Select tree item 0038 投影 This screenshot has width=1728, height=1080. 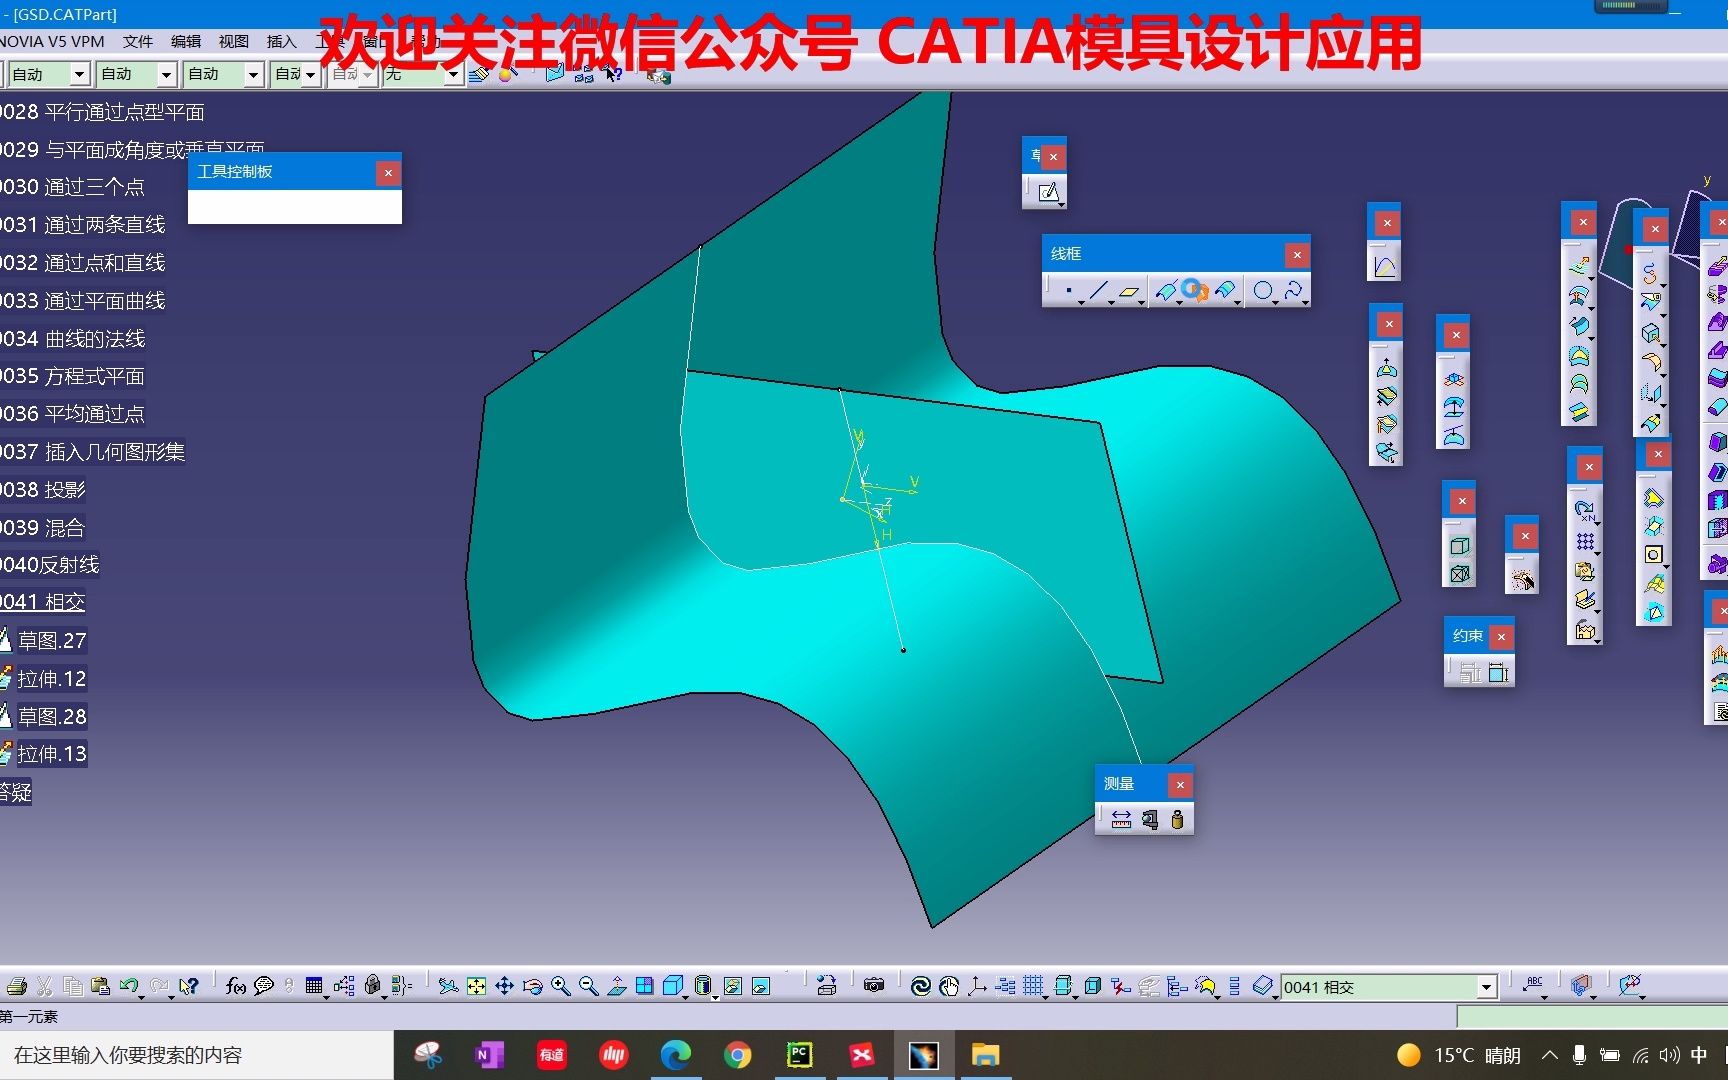point(43,490)
